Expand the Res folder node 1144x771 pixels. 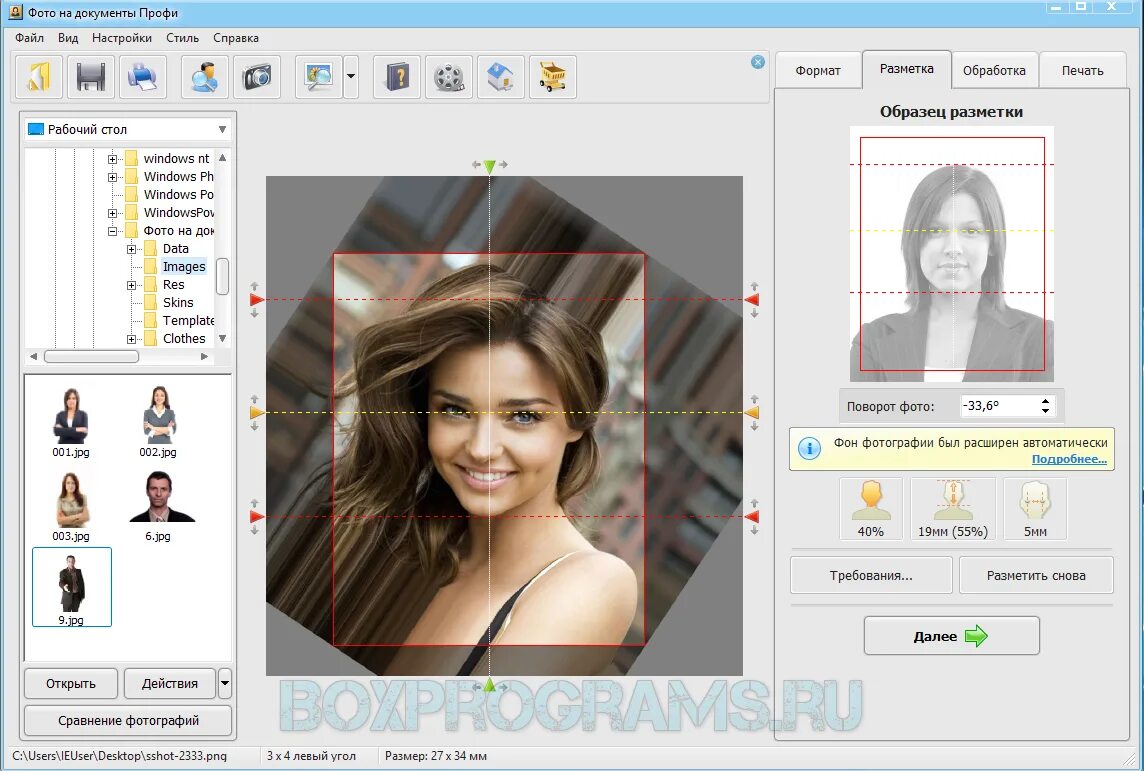131,285
